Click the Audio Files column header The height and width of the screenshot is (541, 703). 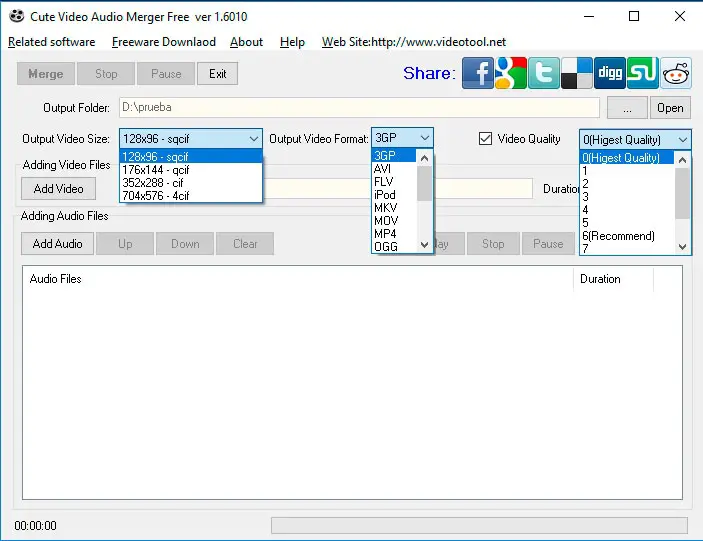(298, 279)
